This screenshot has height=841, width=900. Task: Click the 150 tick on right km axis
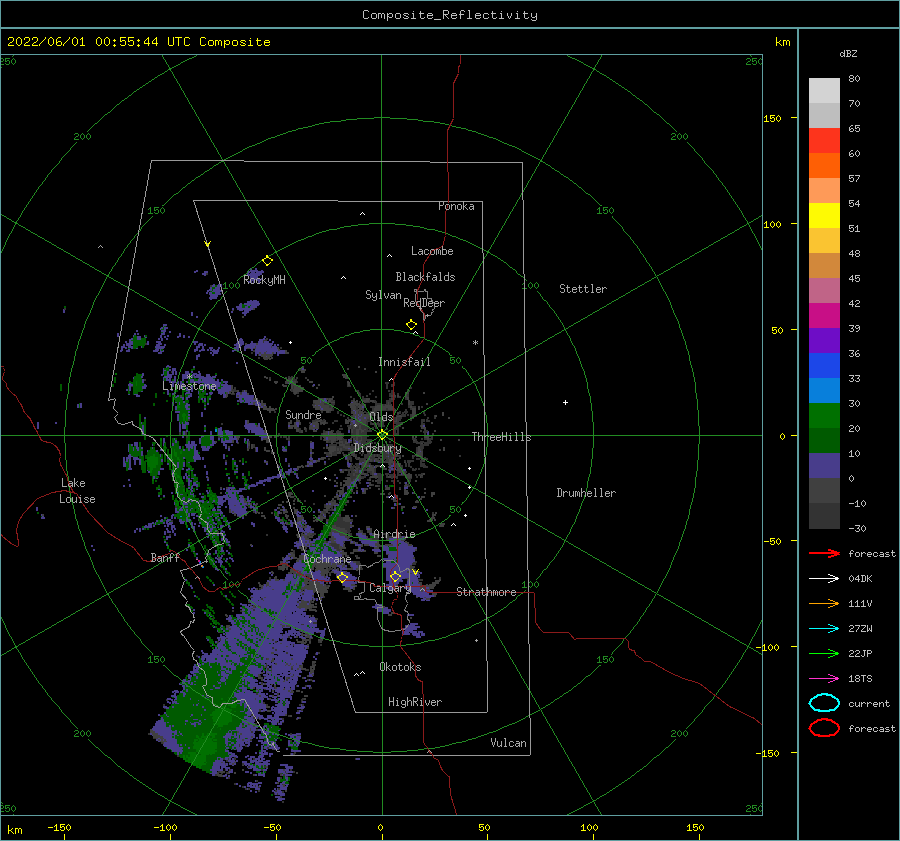(x=772, y=118)
